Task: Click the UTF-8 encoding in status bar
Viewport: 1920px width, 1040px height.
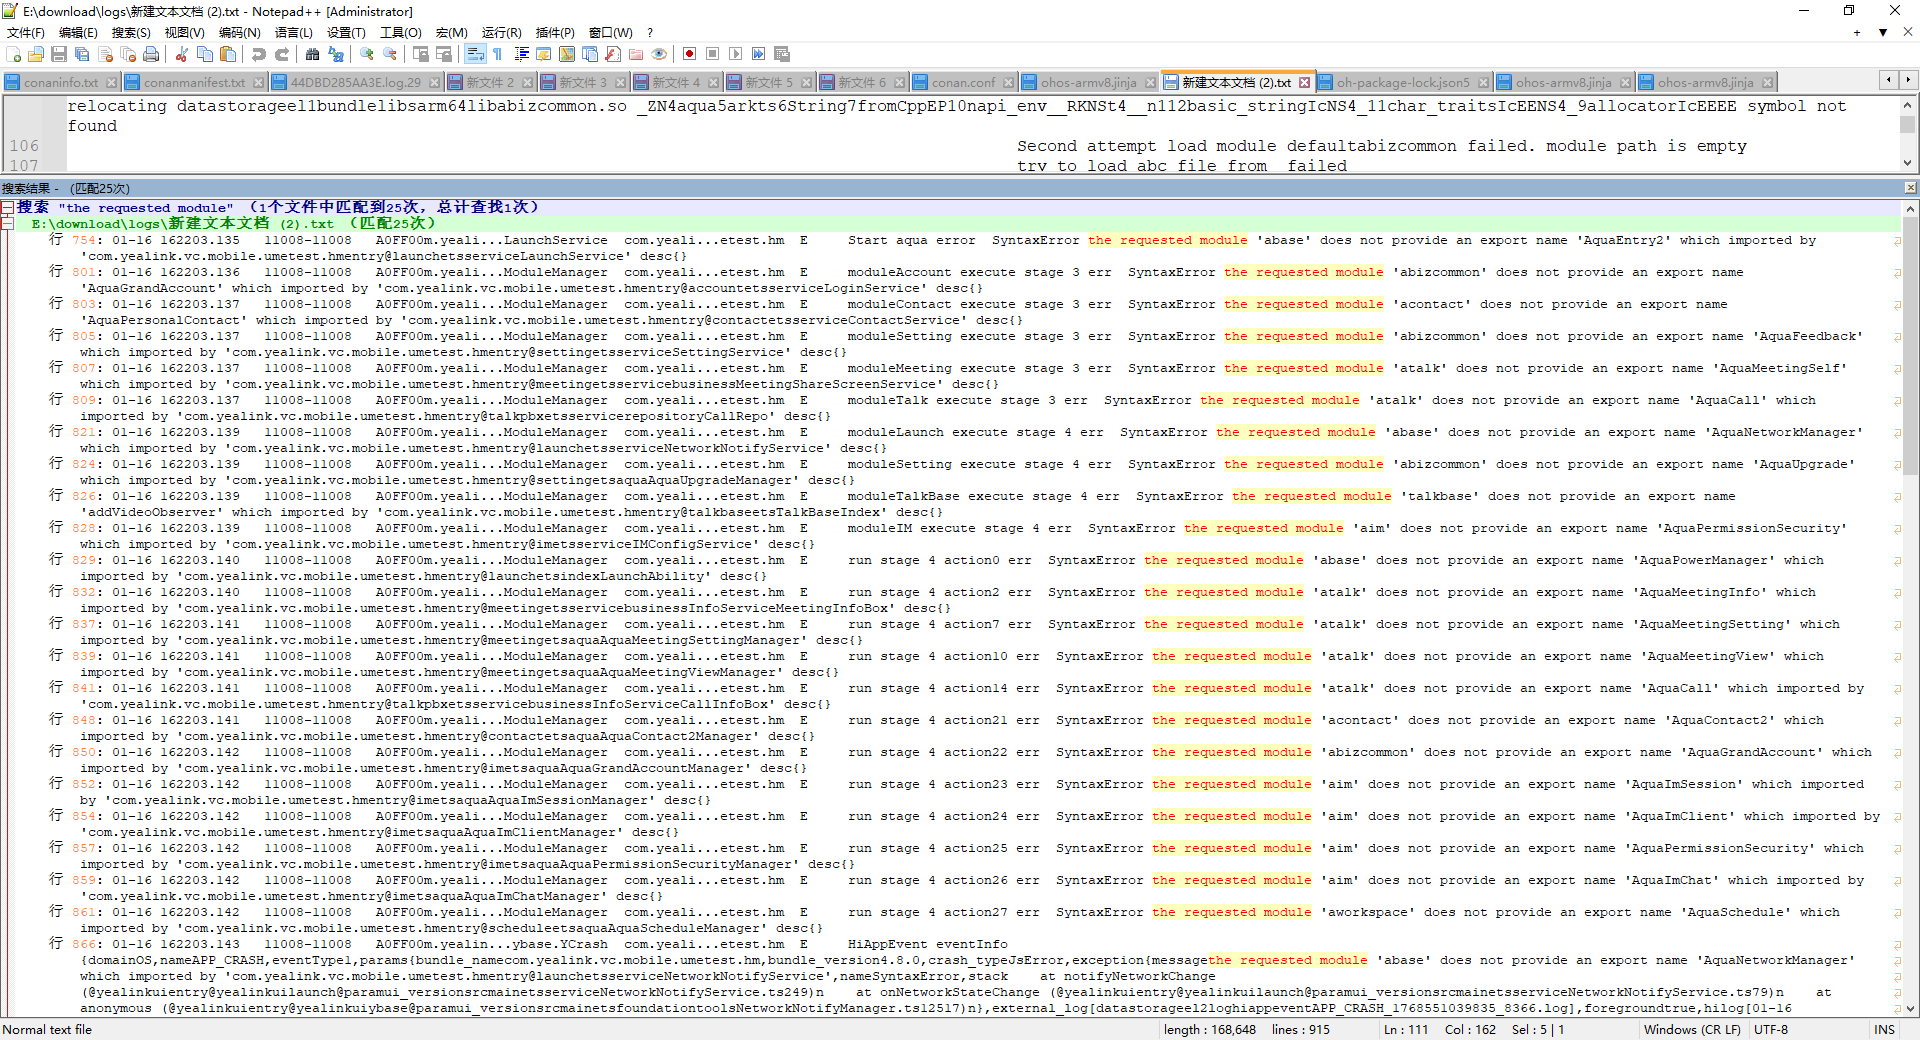Action: pos(1770,1029)
